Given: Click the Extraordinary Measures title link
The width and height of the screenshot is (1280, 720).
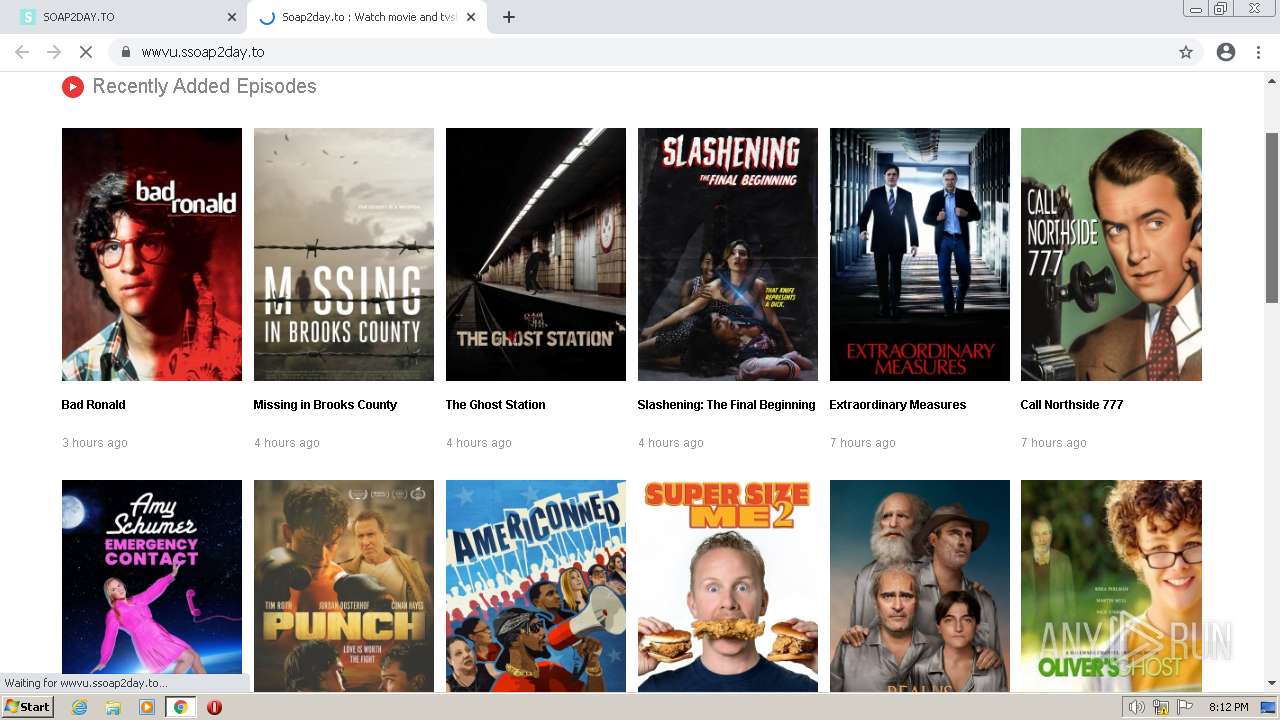Looking at the screenshot, I should tap(898, 405).
